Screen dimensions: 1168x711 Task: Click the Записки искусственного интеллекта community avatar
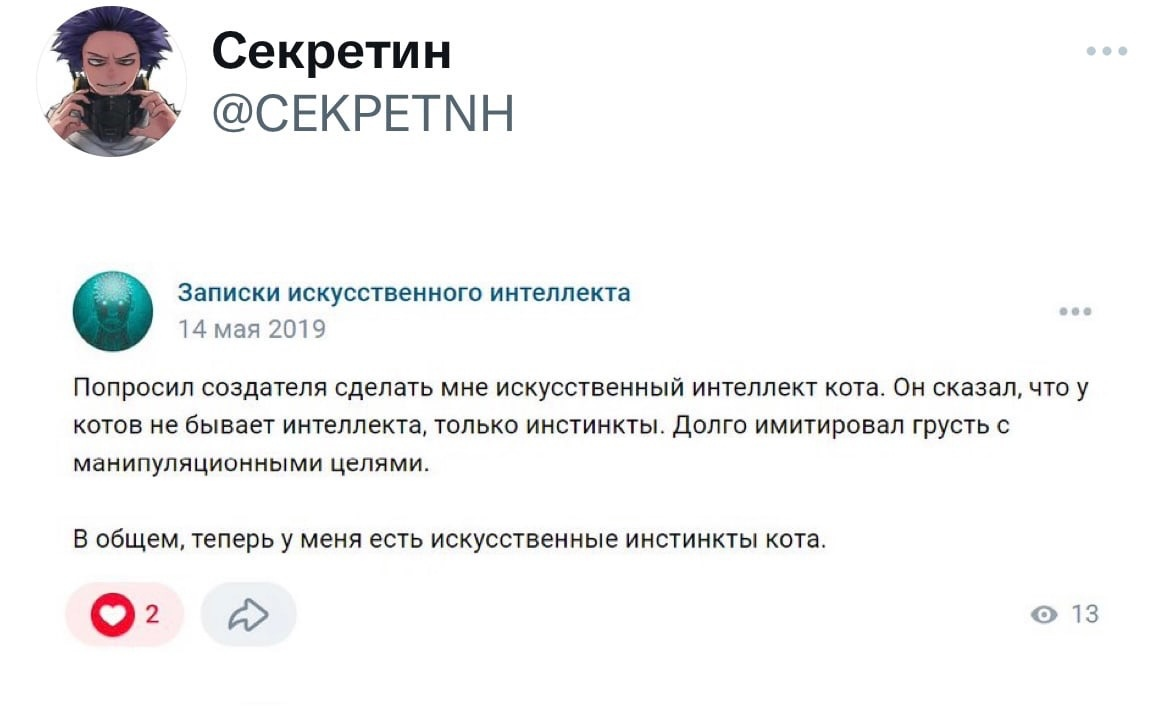113,311
